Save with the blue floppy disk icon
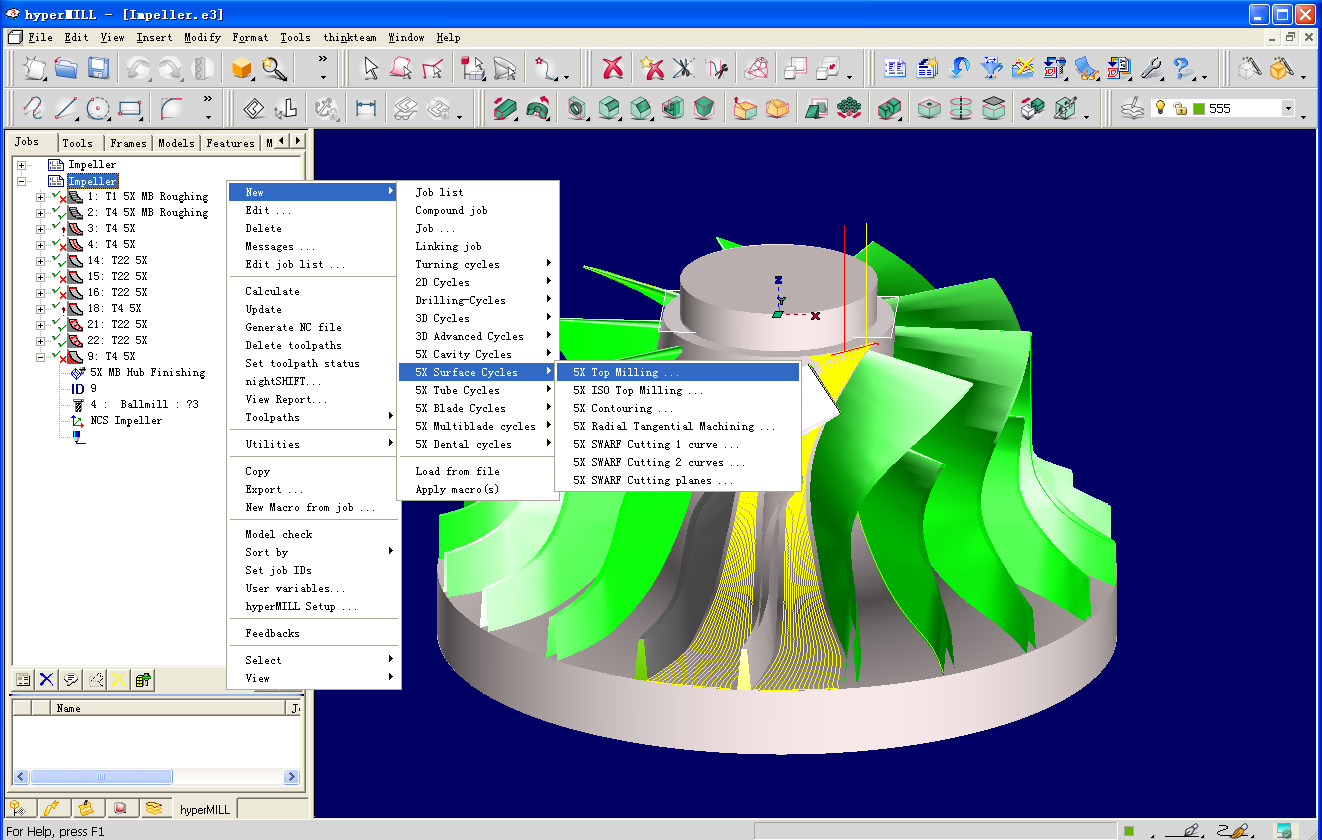1322x840 pixels. click(97, 68)
